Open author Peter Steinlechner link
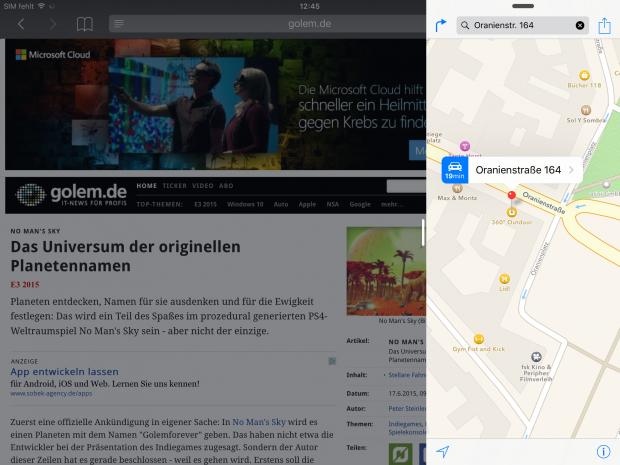 407,408
